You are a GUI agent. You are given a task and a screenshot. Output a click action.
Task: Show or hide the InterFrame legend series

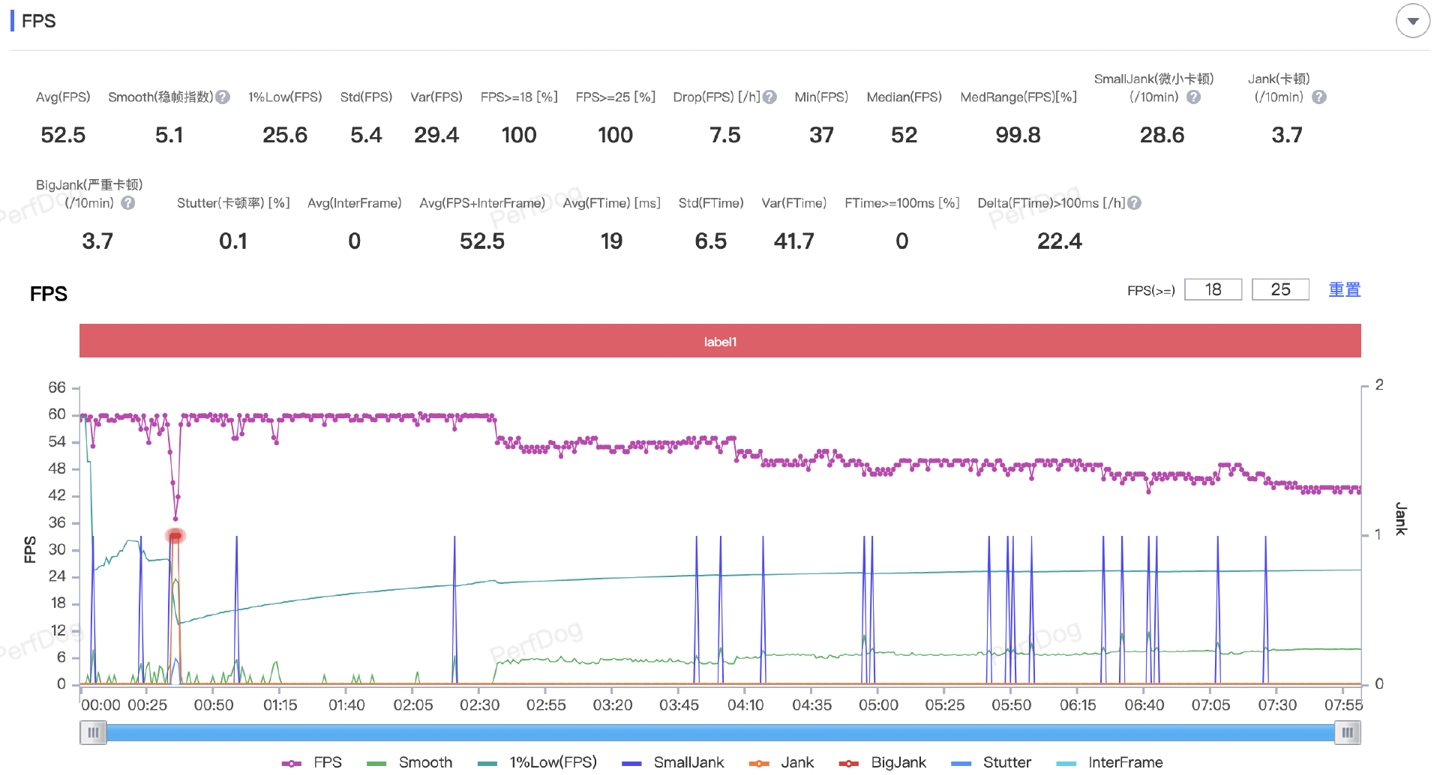tap(1109, 762)
